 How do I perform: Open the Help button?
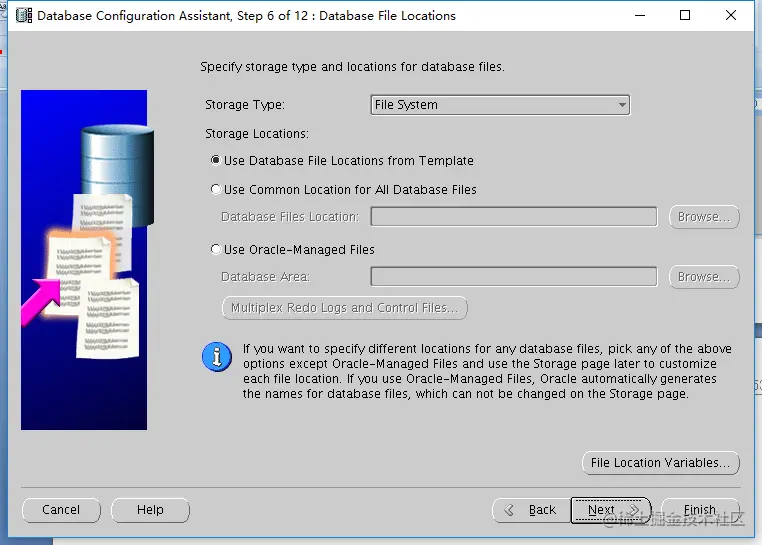[150, 510]
